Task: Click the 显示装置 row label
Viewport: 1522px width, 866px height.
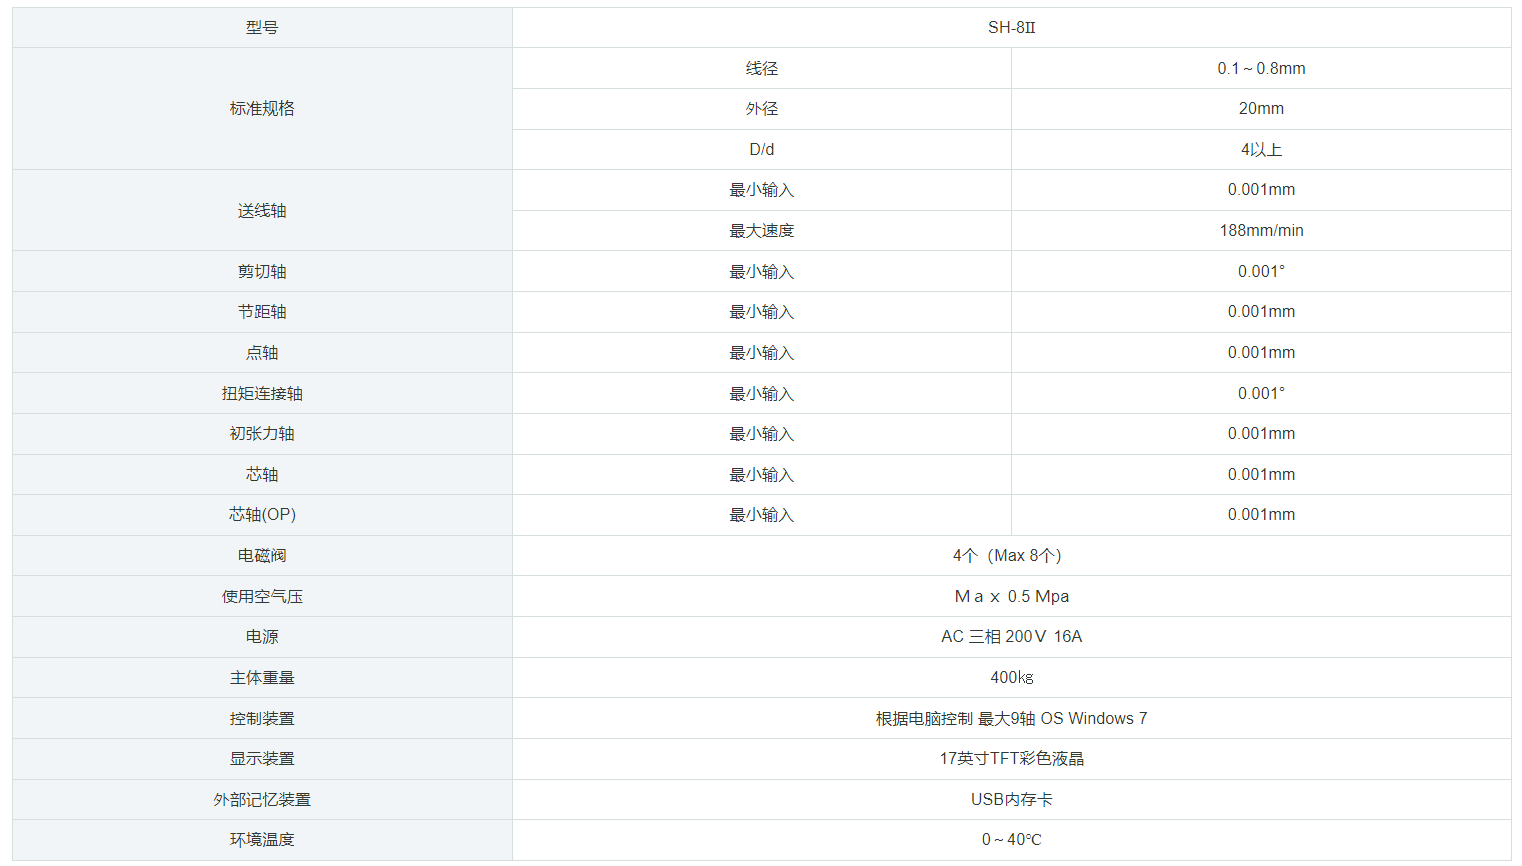Action: click(x=262, y=759)
